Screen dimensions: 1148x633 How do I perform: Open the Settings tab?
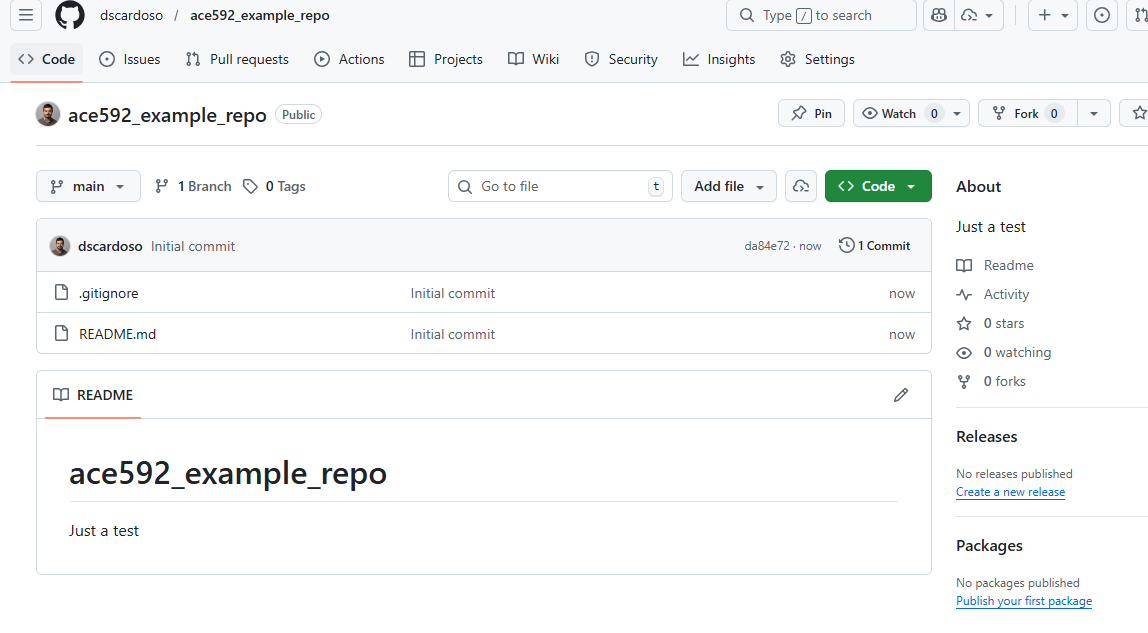[817, 60]
